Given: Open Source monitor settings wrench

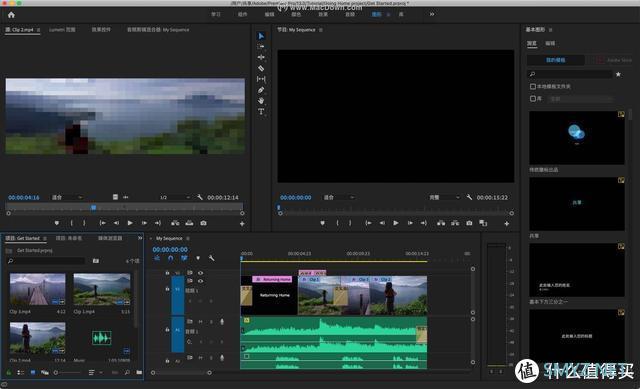Looking at the screenshot, I should pos(200,197).
